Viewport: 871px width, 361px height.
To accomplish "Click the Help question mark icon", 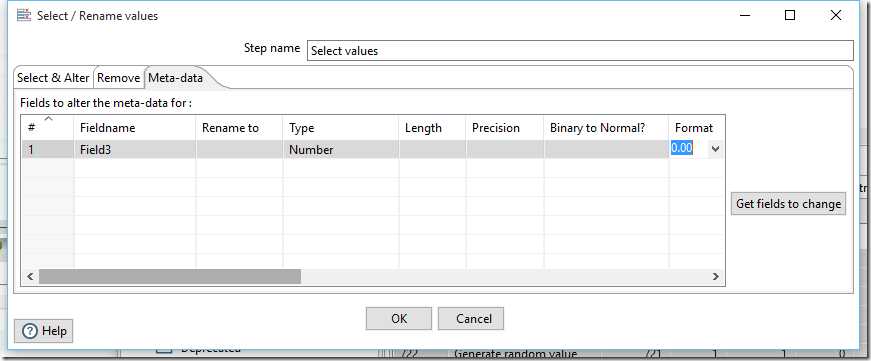I will 31,331.
